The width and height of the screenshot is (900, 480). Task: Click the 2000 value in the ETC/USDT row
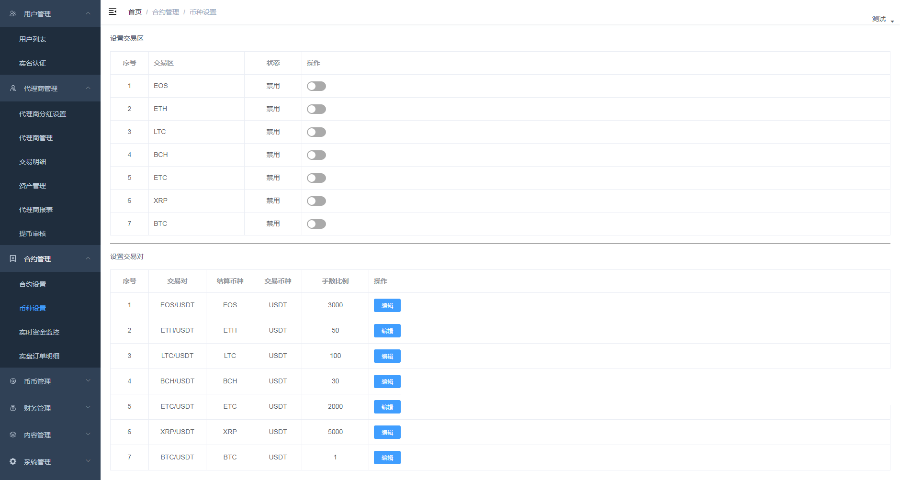(x=335, y=407)
